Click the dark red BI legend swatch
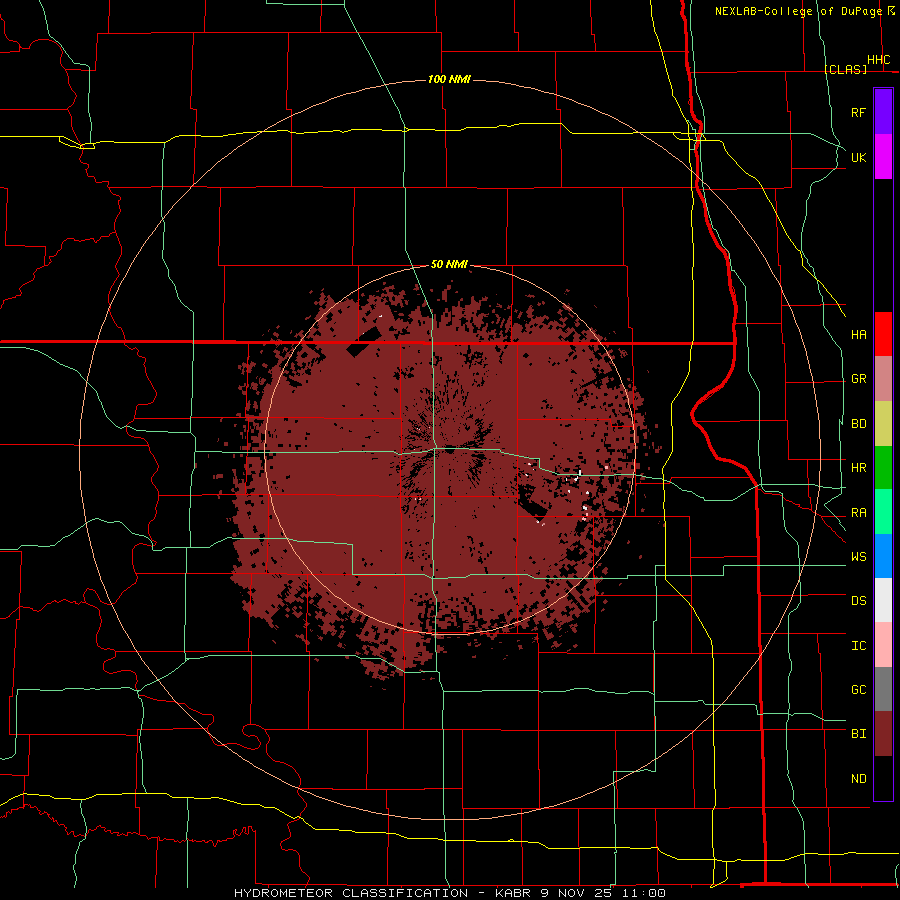 (883, 734)
